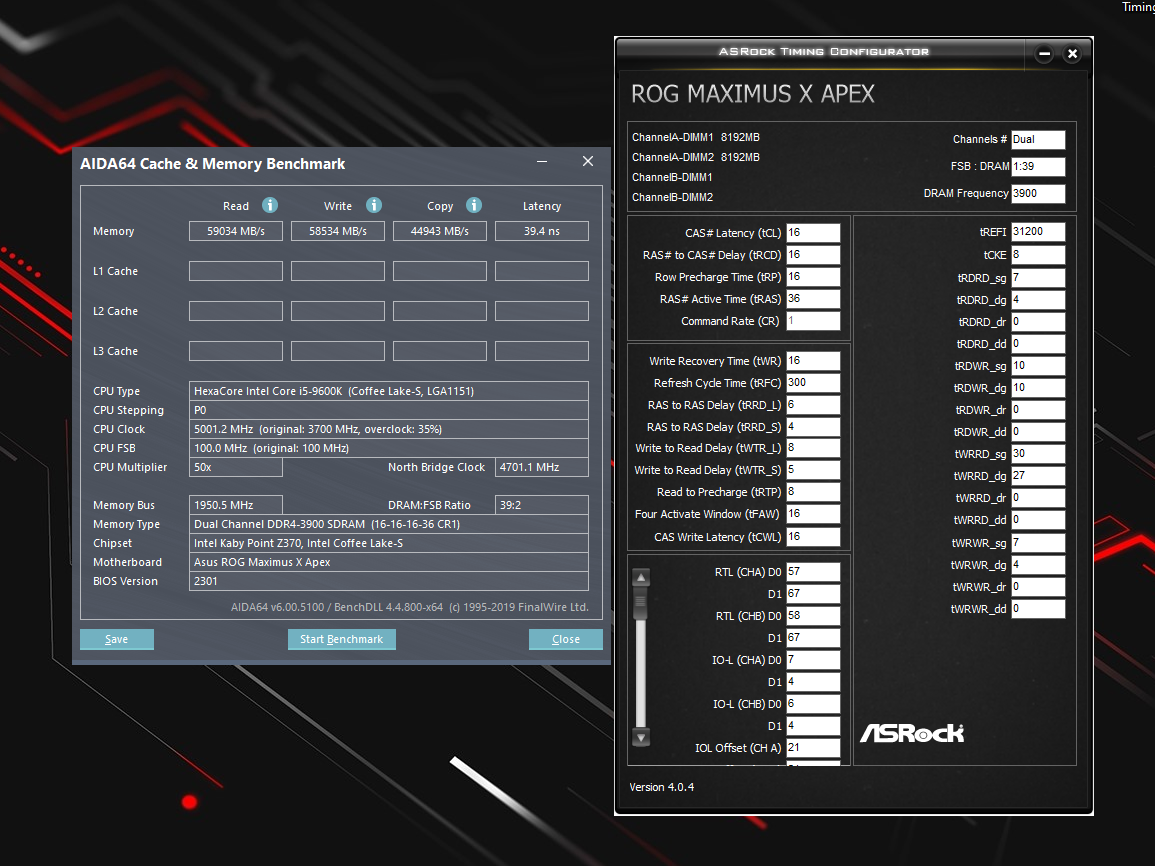
Task: Click the tCKE value field
Action: [x=1038, y=255]
